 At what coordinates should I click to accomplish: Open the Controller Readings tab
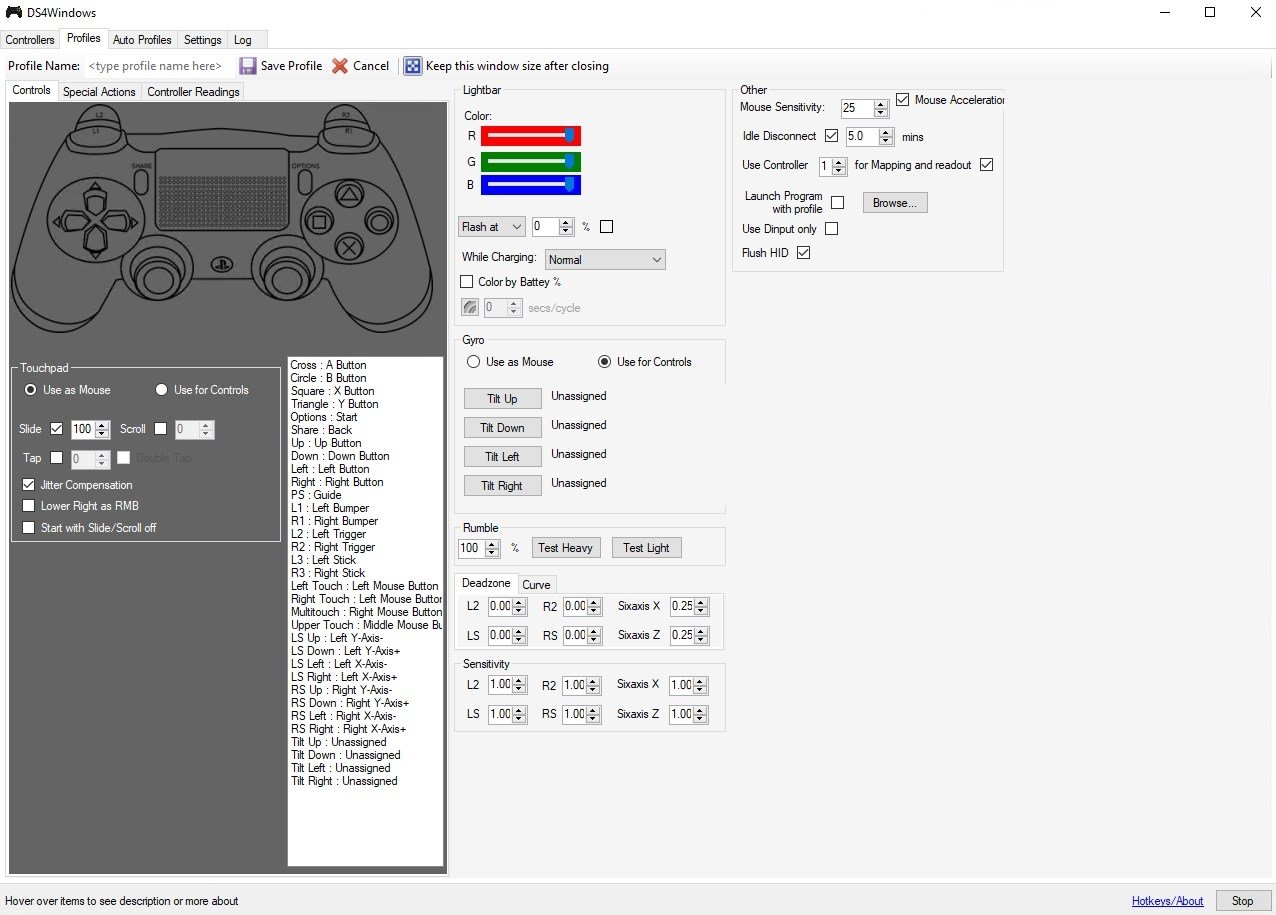193,92
